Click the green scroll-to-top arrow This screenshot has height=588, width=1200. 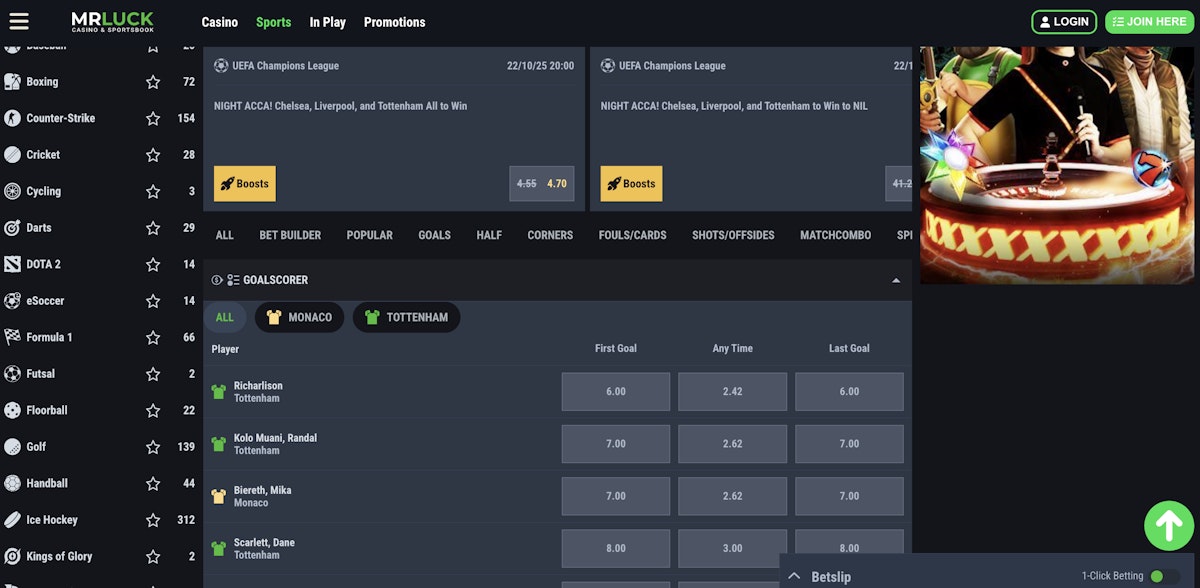tap(1168, 525)
